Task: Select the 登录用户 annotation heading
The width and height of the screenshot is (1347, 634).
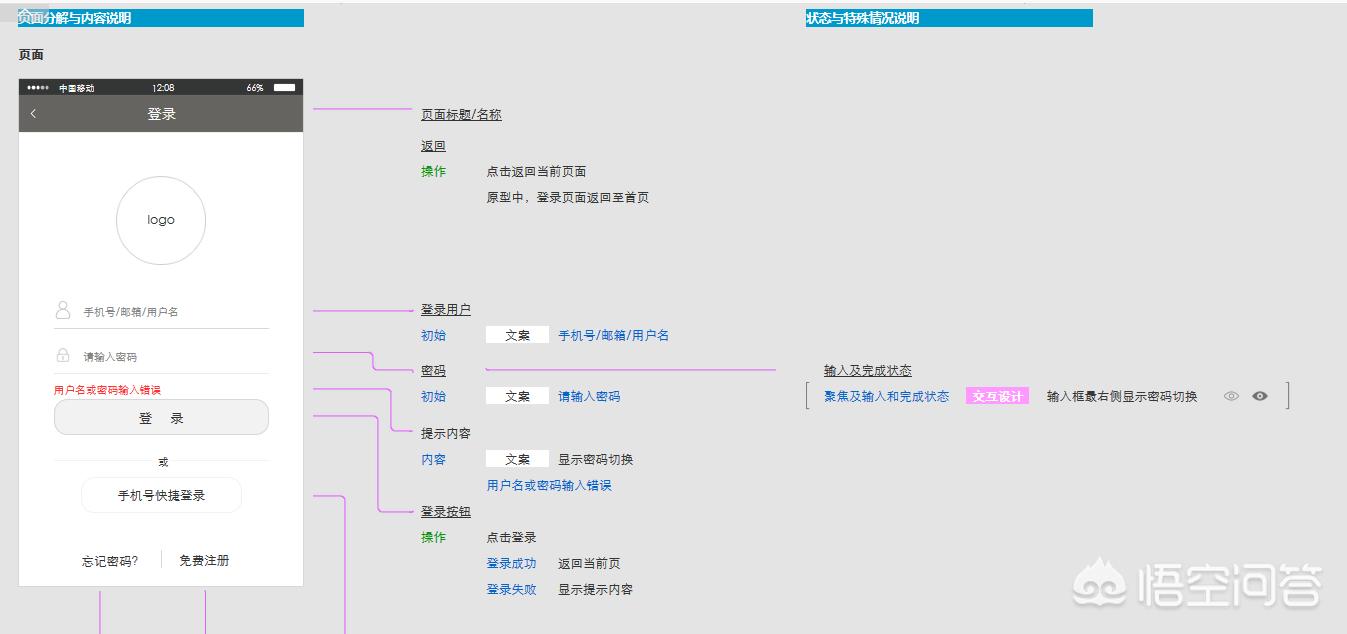Action: pyautogui.click(x=446, y=310)
